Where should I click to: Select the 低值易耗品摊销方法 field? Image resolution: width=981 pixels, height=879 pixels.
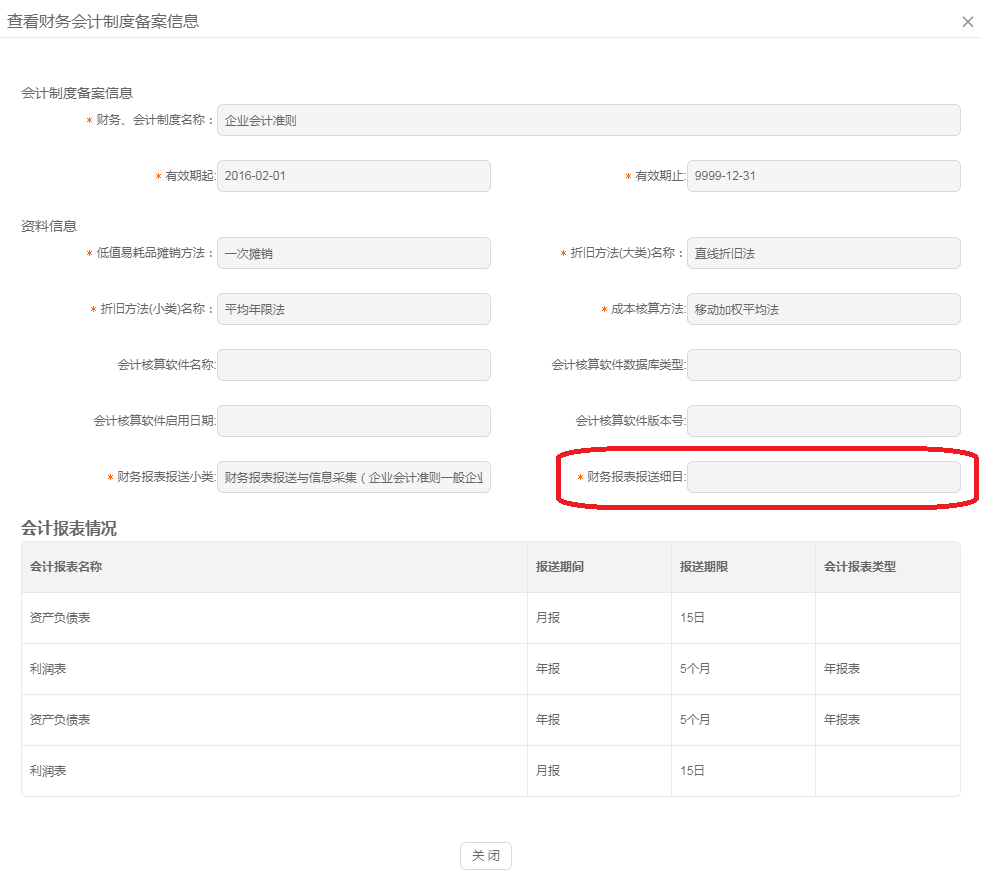point(353,253)
